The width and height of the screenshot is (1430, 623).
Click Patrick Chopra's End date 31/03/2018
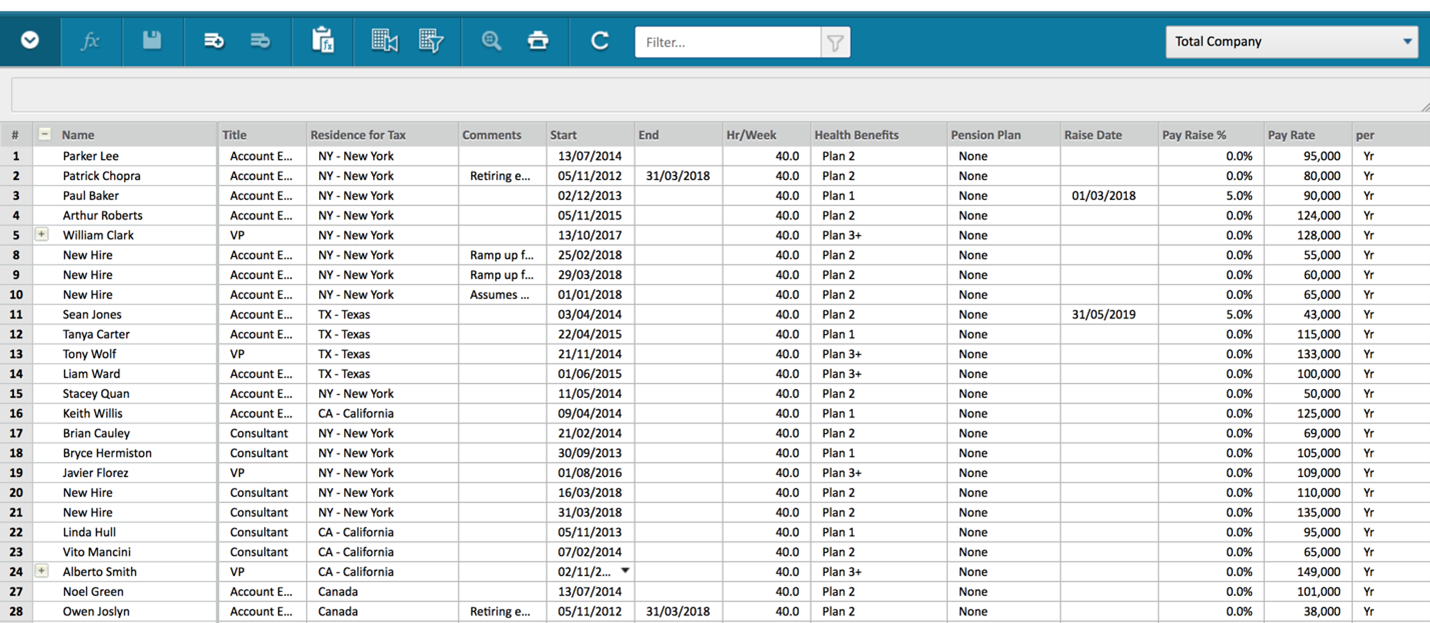click(678, 176)
